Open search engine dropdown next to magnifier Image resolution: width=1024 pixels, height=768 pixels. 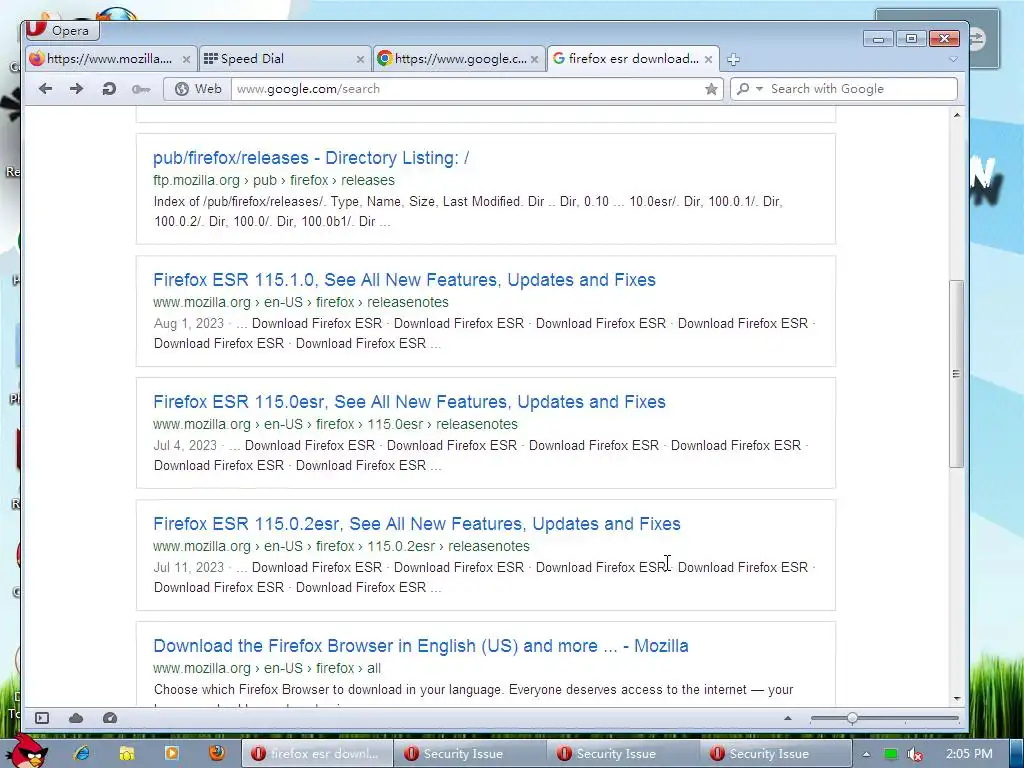[759, 89]
